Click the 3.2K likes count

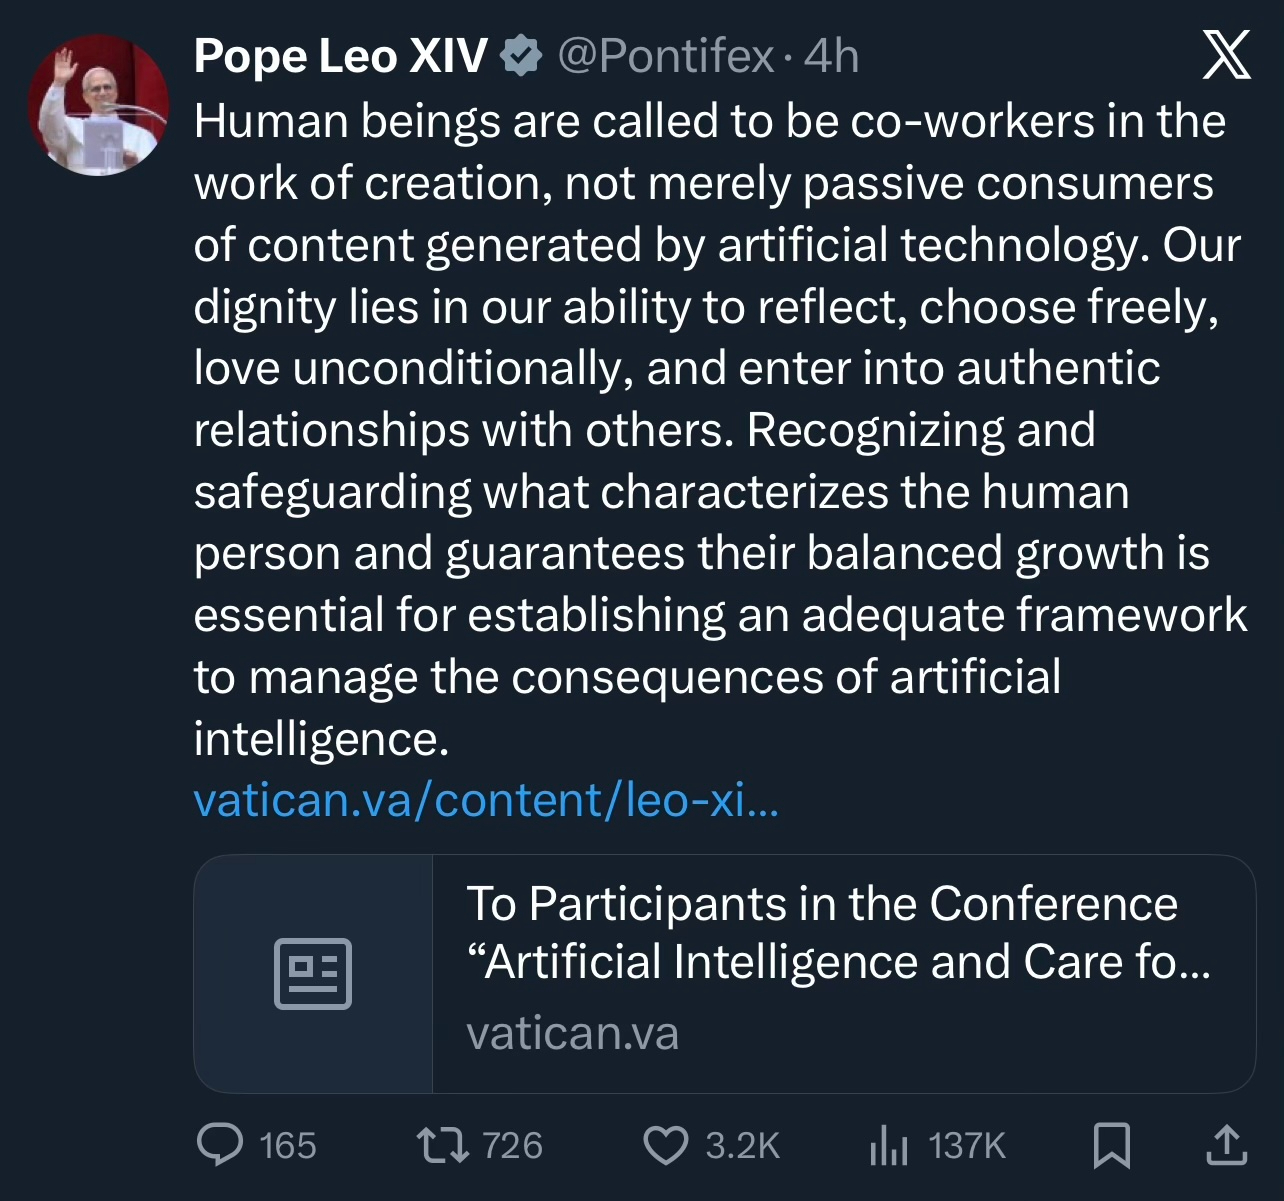742,1145
